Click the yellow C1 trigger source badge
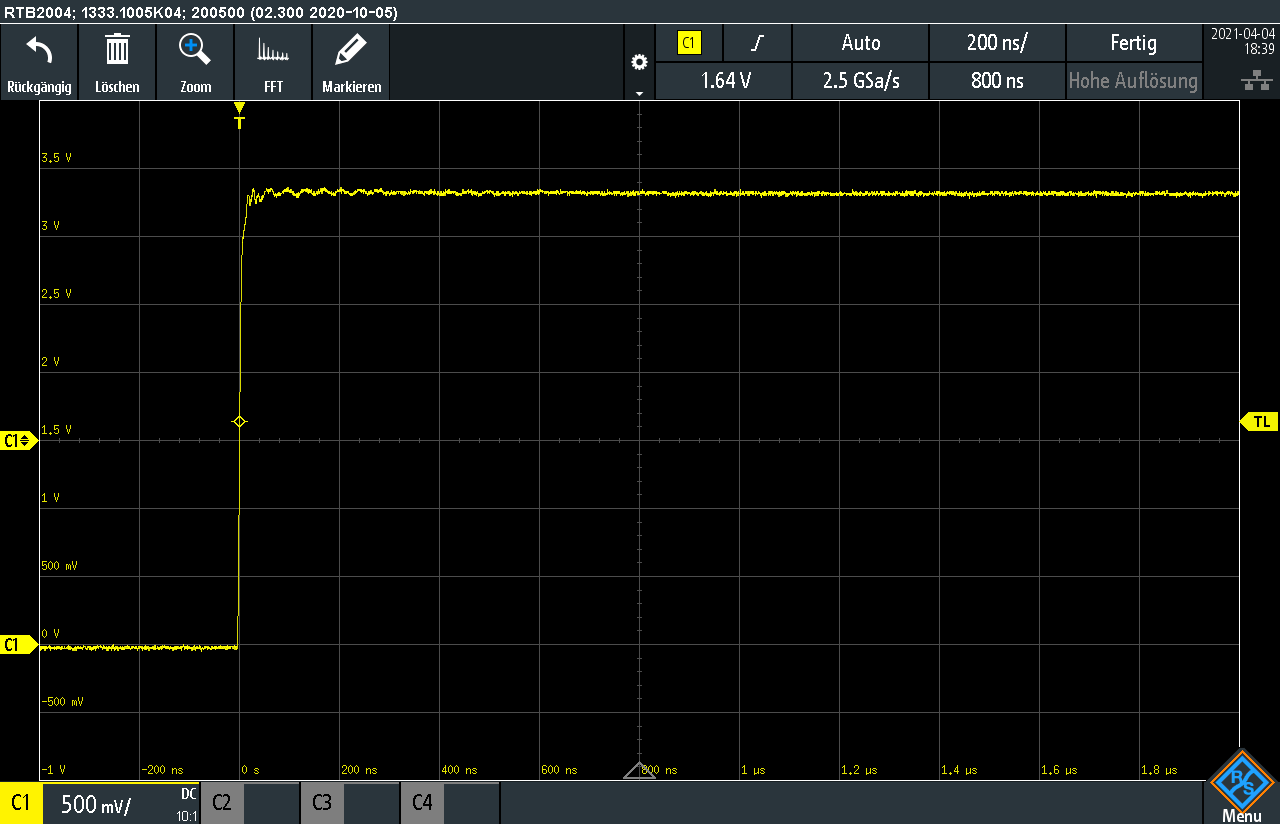Screen dimensions: 1280x824 click(689, 43)
